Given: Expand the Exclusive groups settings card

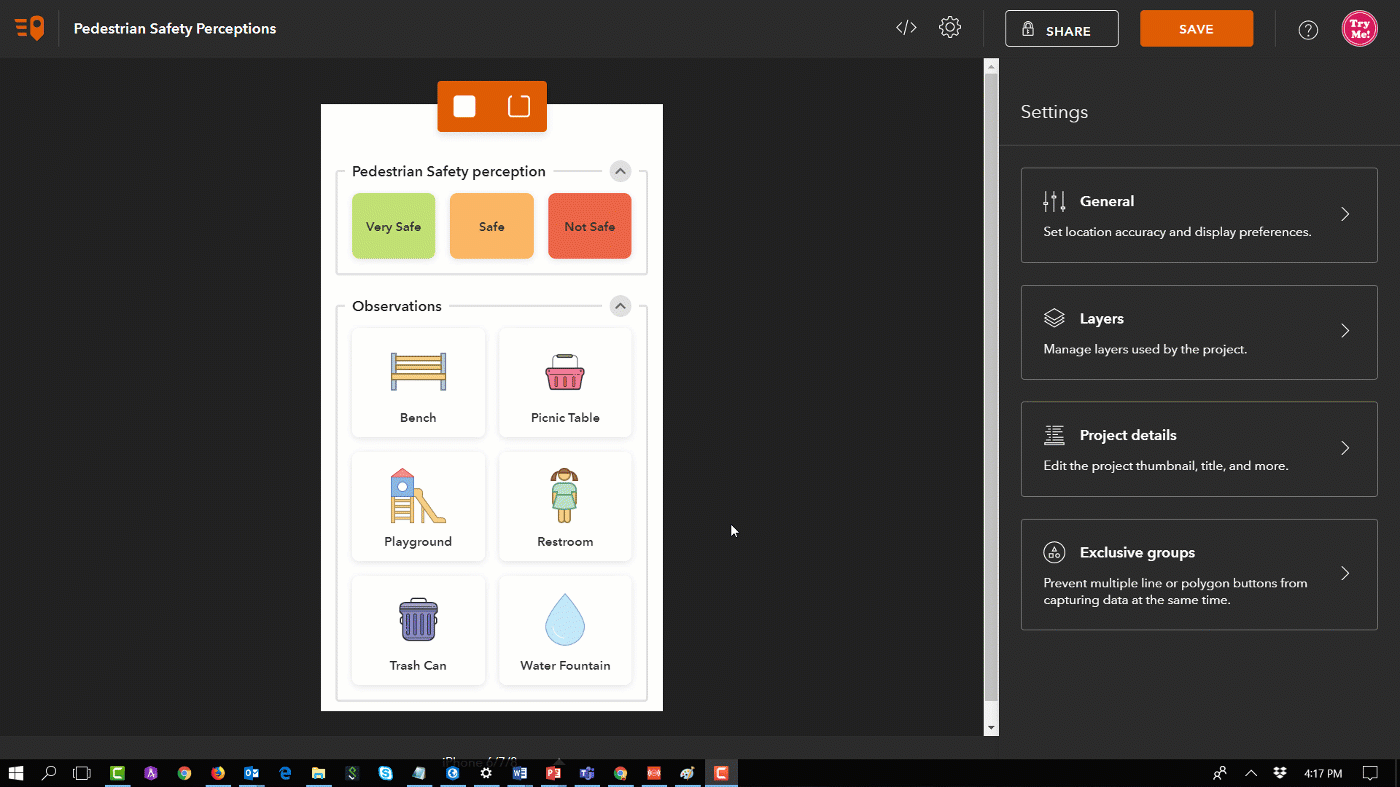Looking at the screenshot, I should click(x=1199, y=574).
